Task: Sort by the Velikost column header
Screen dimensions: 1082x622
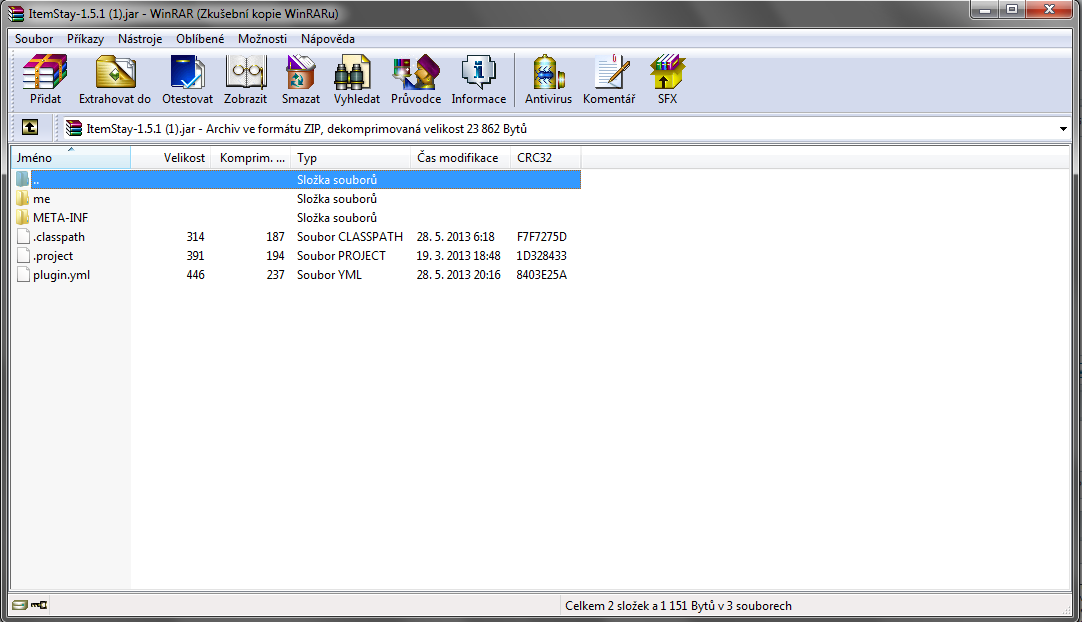Action: point(170,157)
